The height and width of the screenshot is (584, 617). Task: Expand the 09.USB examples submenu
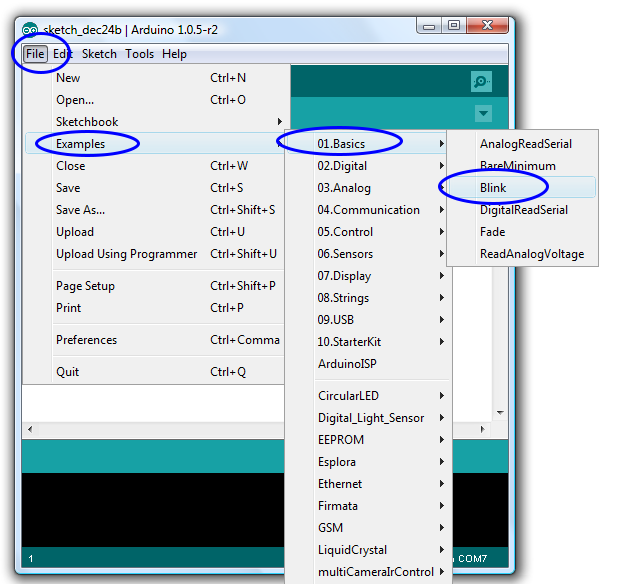click(x=369, y=320)
